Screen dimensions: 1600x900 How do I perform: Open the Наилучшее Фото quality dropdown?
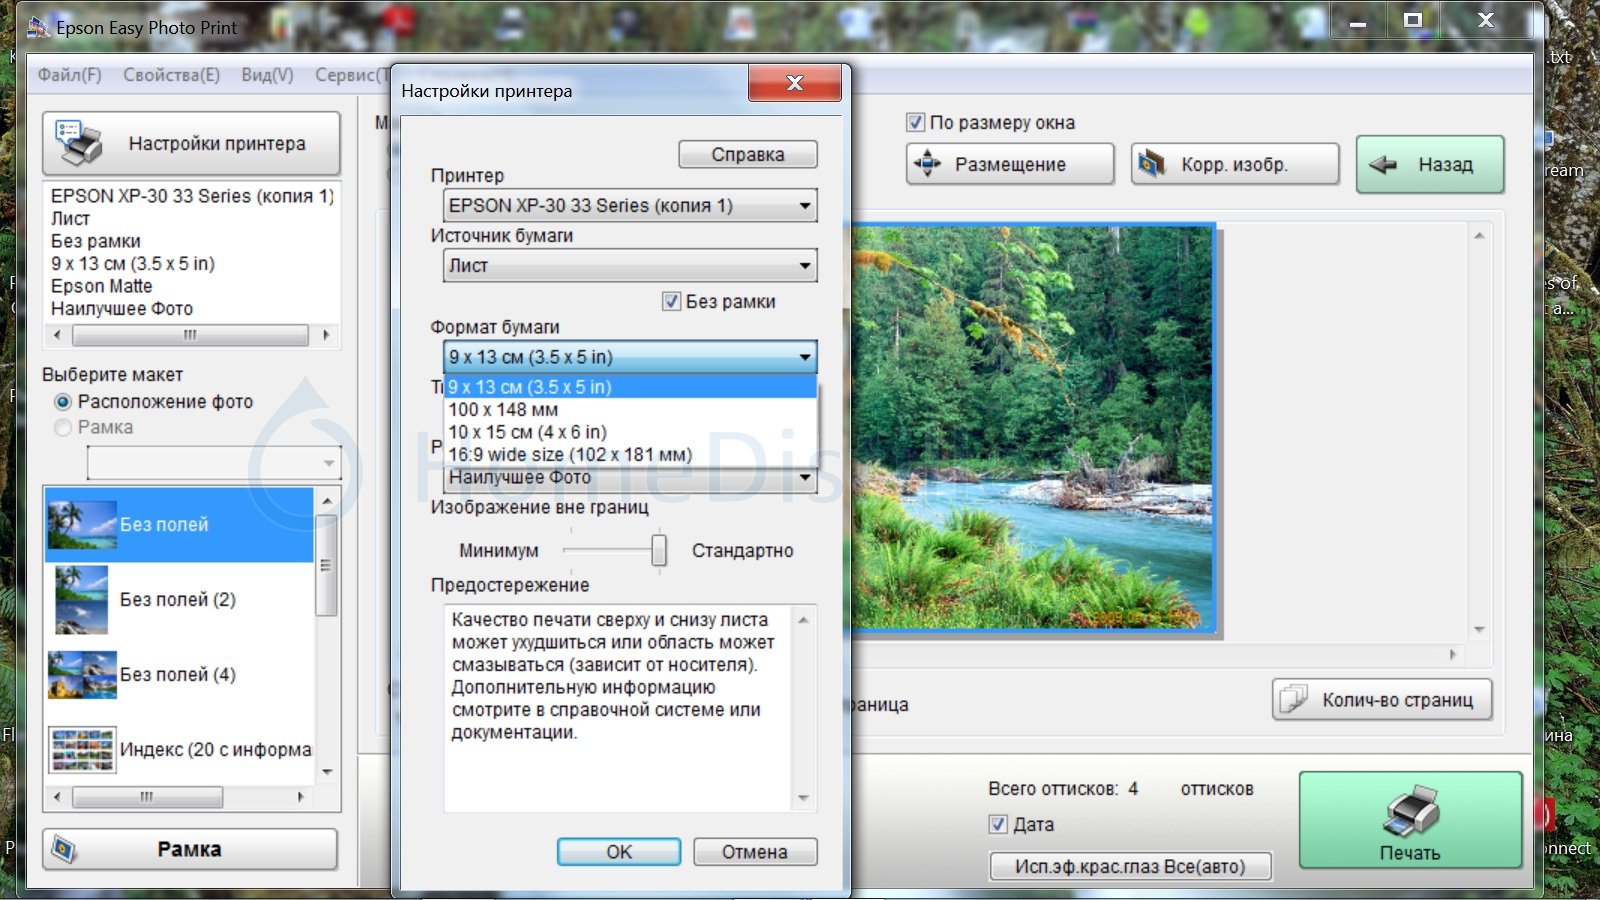630,479
